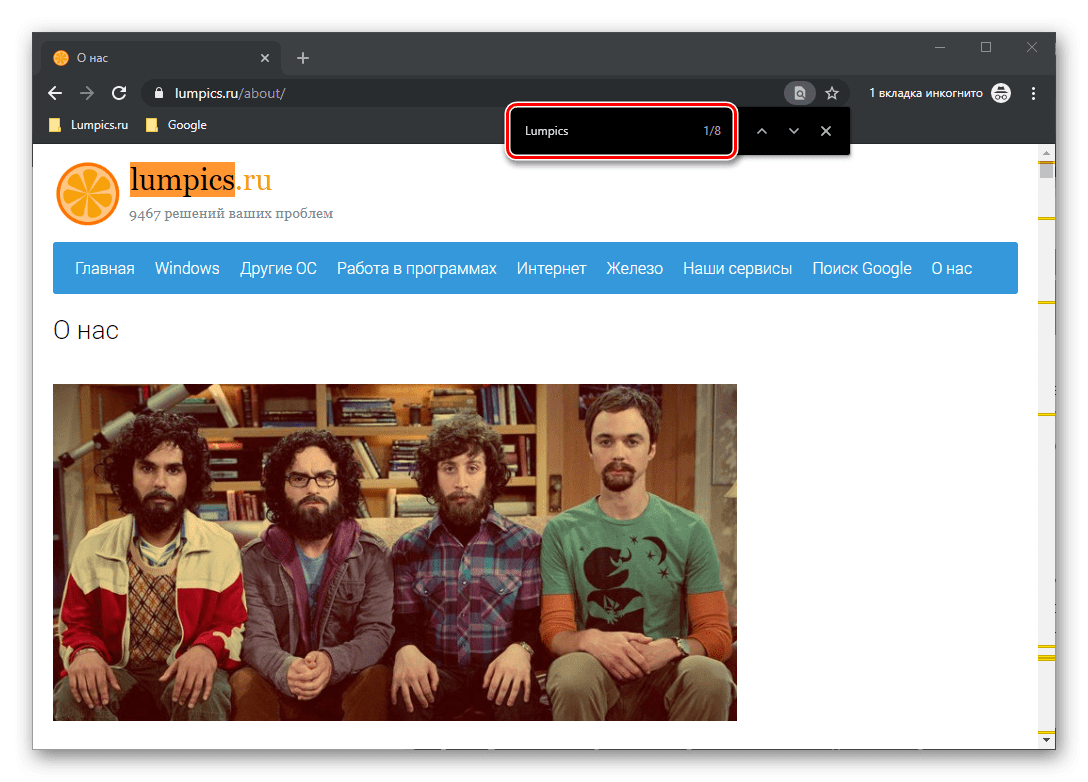Bookmark this page with the star icon
The width and height of the screenshot is (1088, 782).
(832, 93)
